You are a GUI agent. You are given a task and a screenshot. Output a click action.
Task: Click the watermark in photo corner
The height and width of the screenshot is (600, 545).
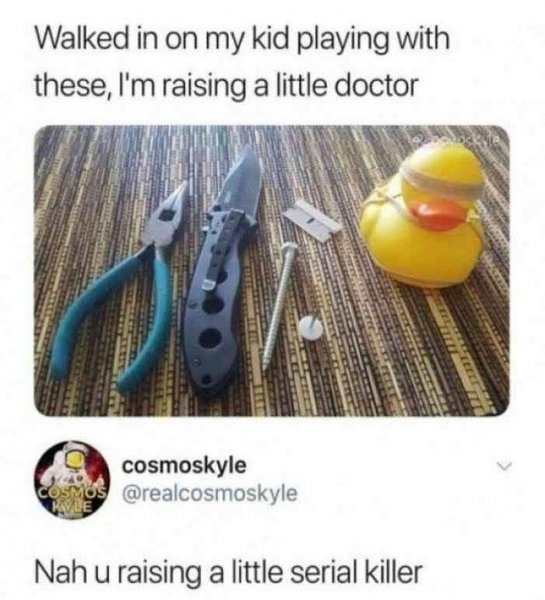point(459,143)
